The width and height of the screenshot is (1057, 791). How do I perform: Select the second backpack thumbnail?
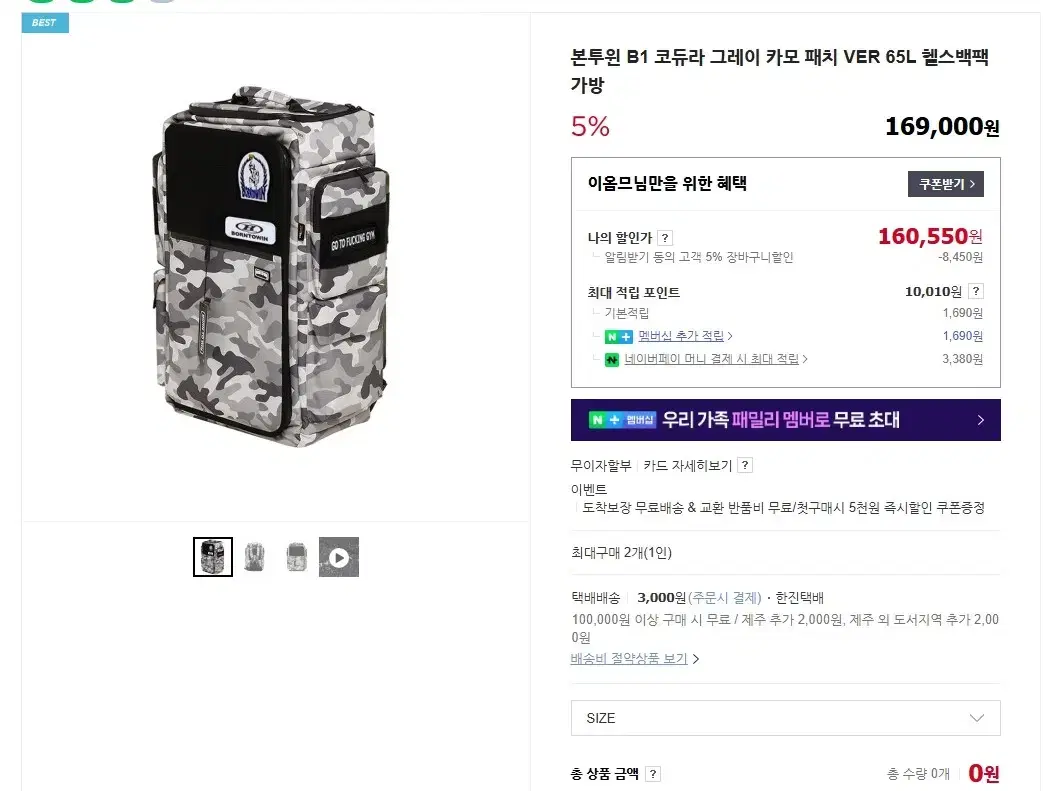pos(255,557)
